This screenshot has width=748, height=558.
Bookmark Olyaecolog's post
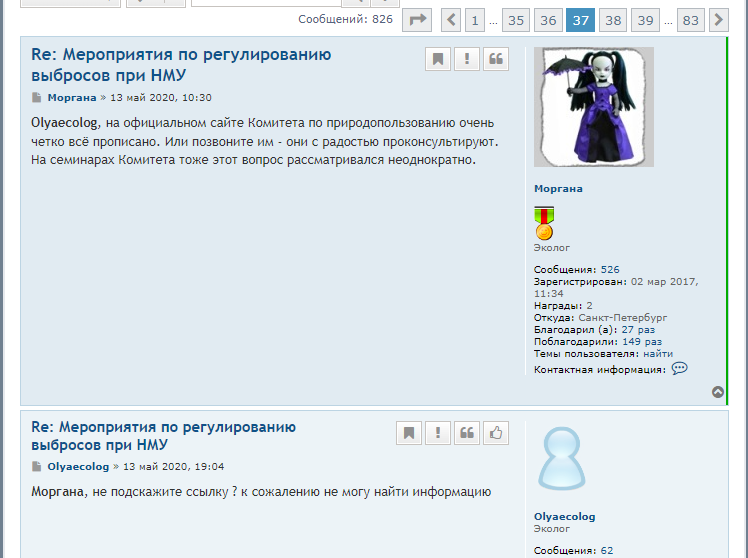pyautogui.click(x=409, y=433)
